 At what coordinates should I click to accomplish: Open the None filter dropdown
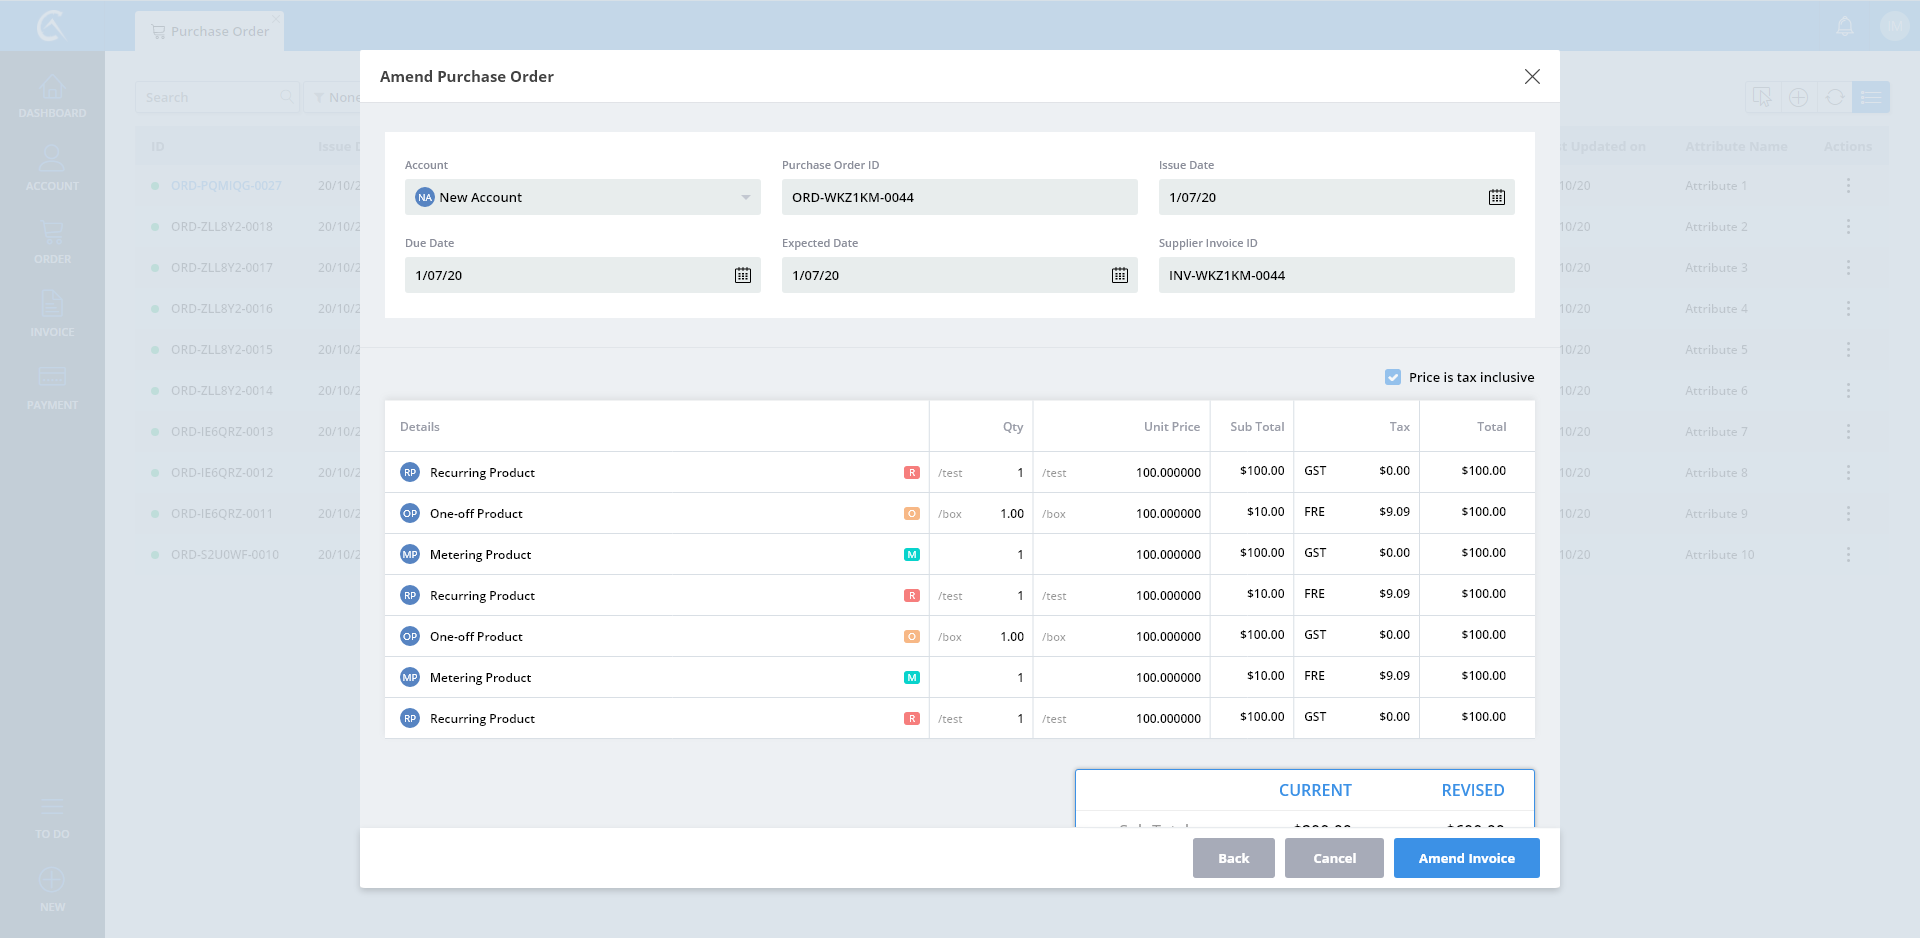(x=333, y=97)
